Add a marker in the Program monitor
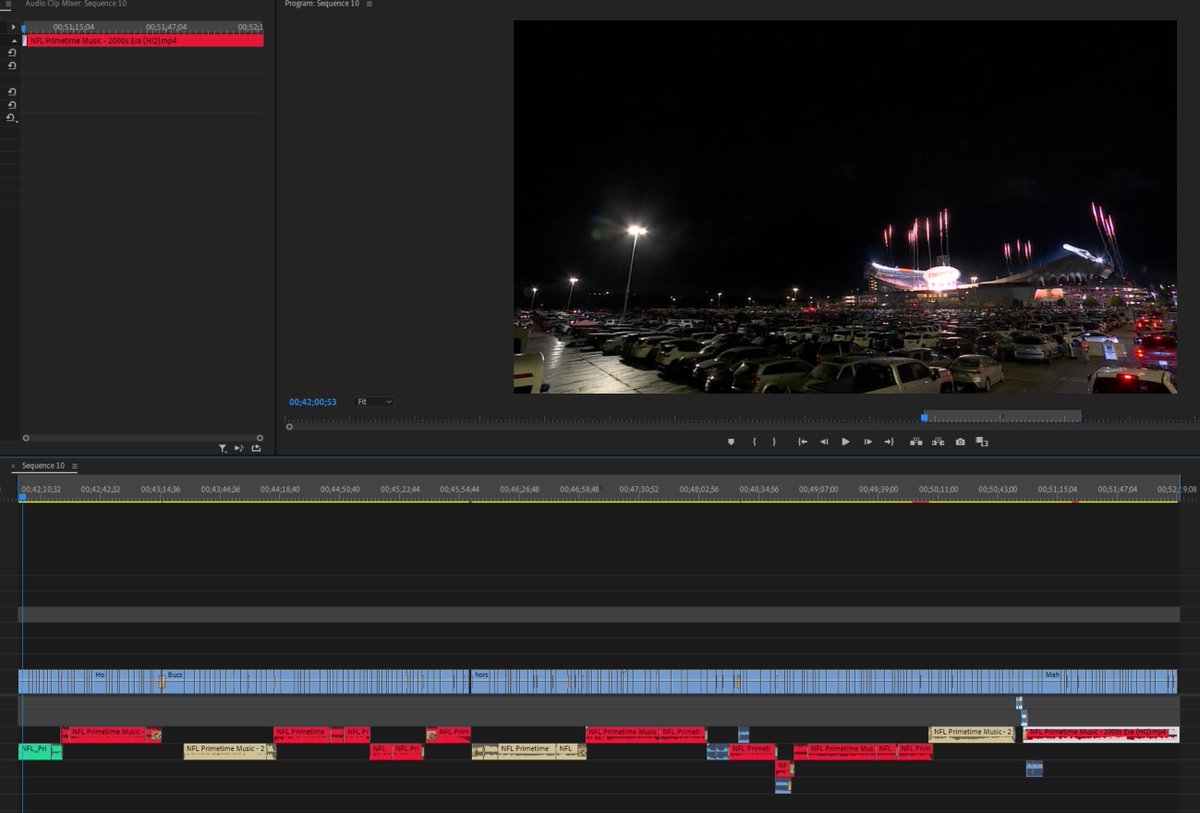1200x813 pixels. [731, 441]
